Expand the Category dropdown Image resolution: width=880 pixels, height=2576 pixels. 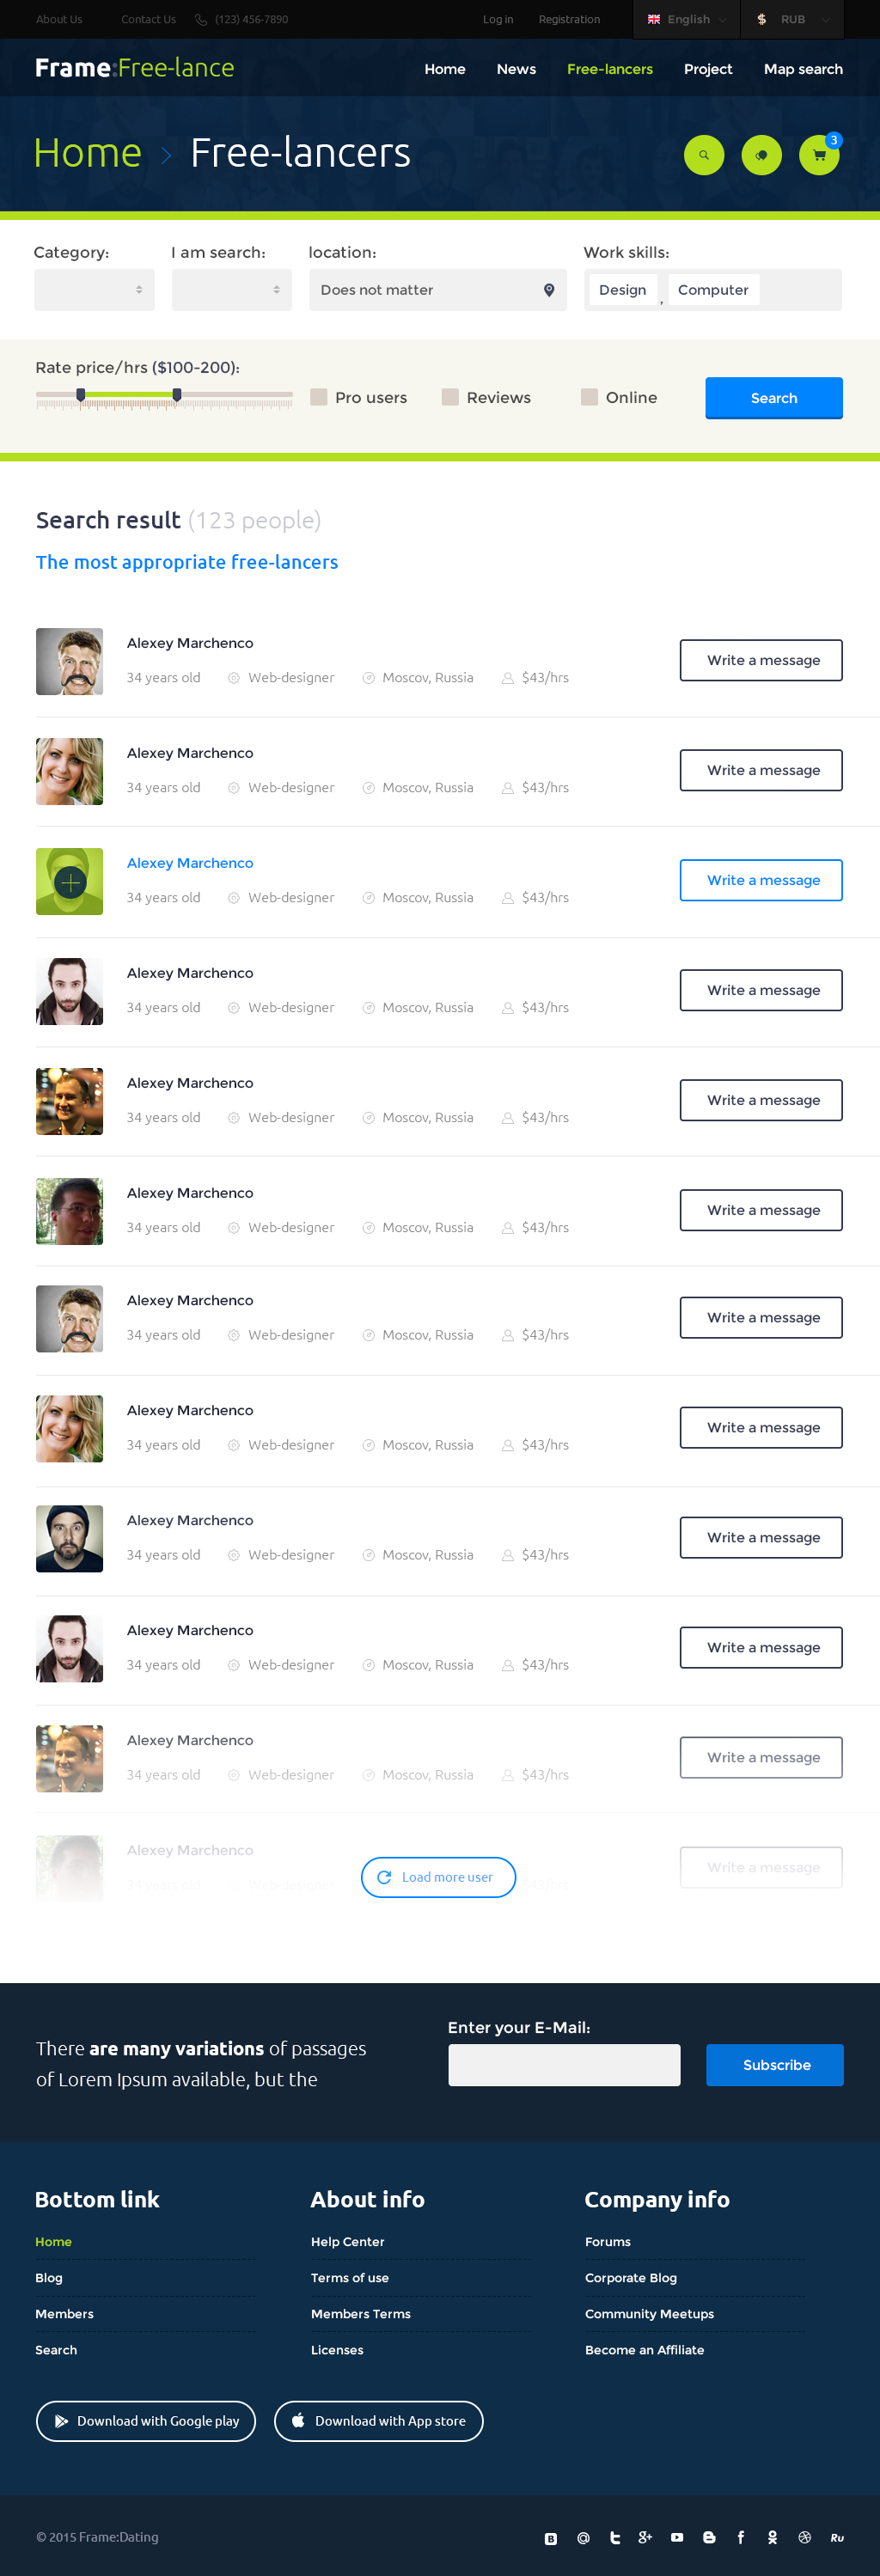(94, 290)
